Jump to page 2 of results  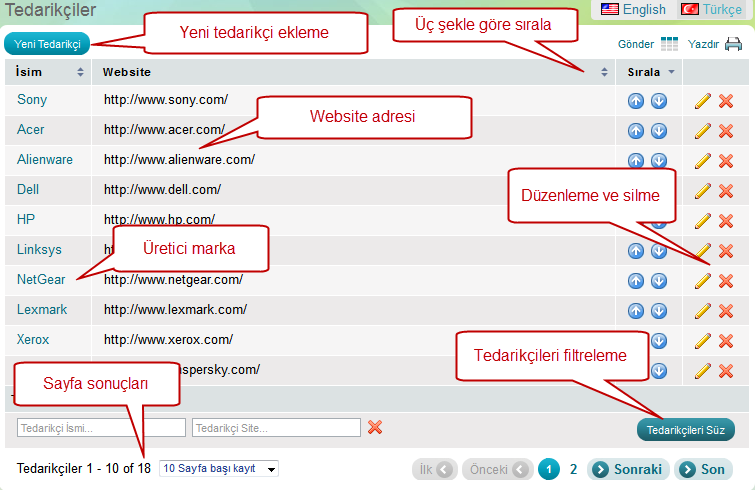click(573, 469)
